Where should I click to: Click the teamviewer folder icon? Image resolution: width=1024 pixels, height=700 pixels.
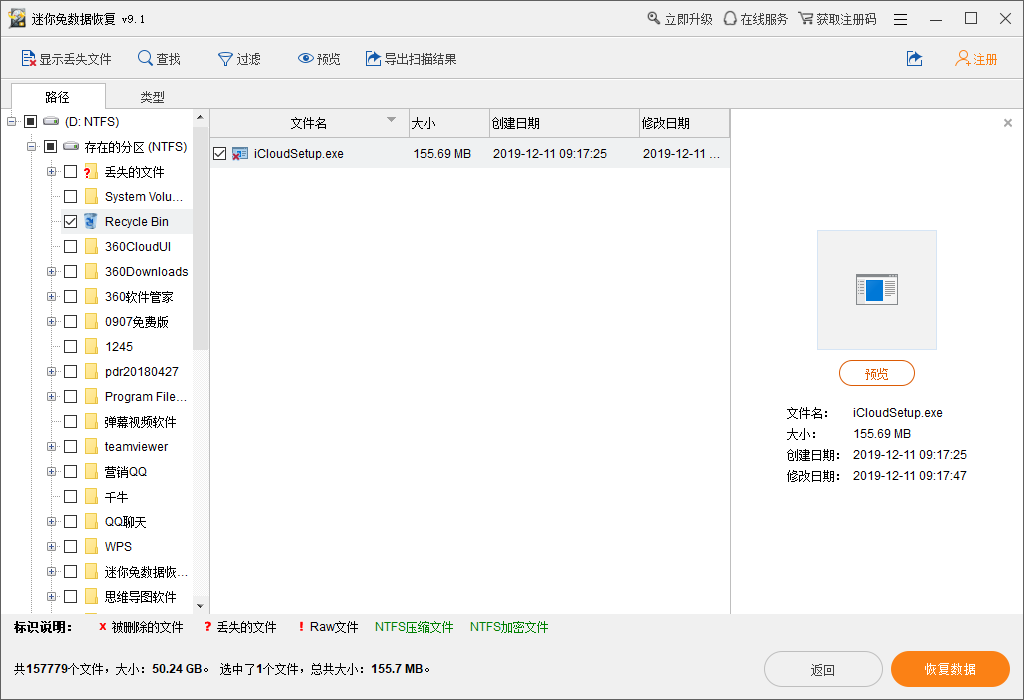(x=91, y=447)
